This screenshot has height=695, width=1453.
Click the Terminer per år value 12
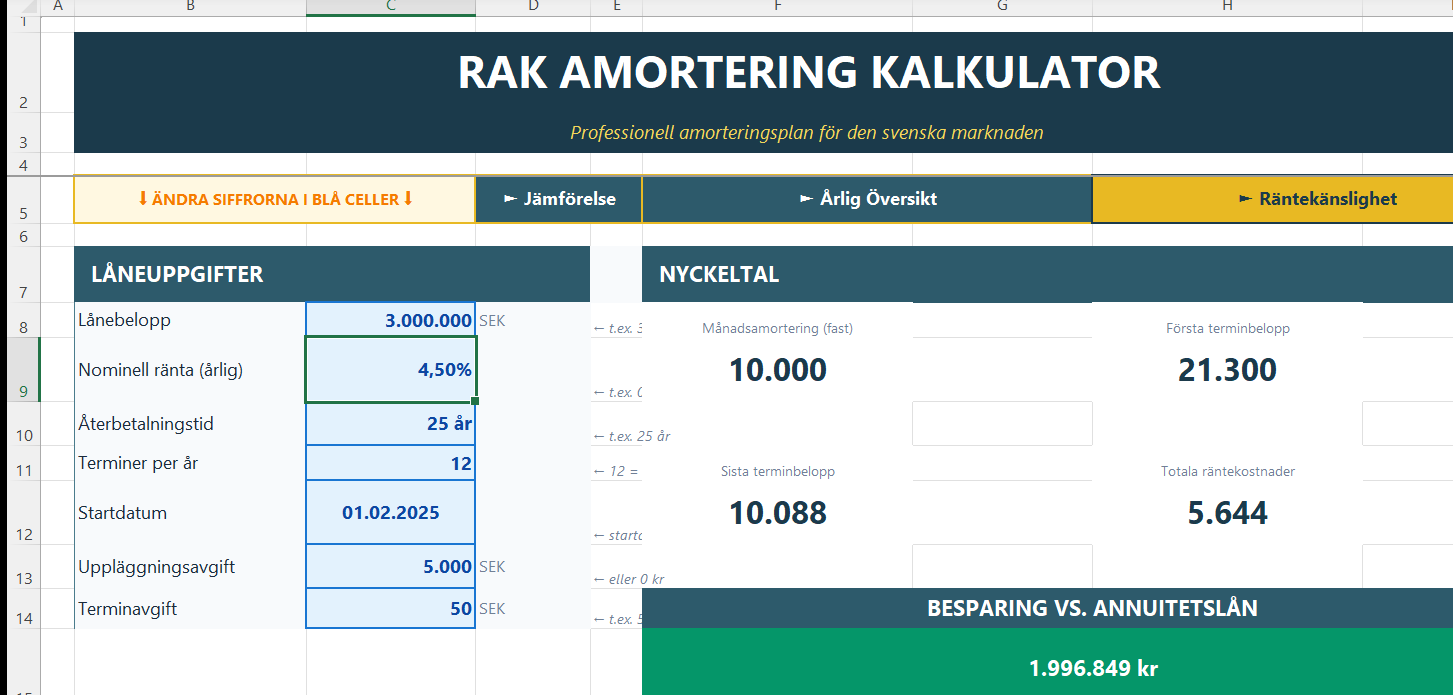[x=391, y=464]
